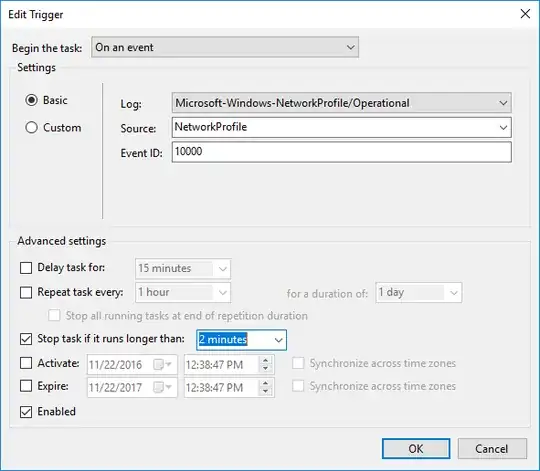Open the Expire date calendar picker icon
Image resolution: width=540 pixels, height=471 pixels.
(162, 387)
